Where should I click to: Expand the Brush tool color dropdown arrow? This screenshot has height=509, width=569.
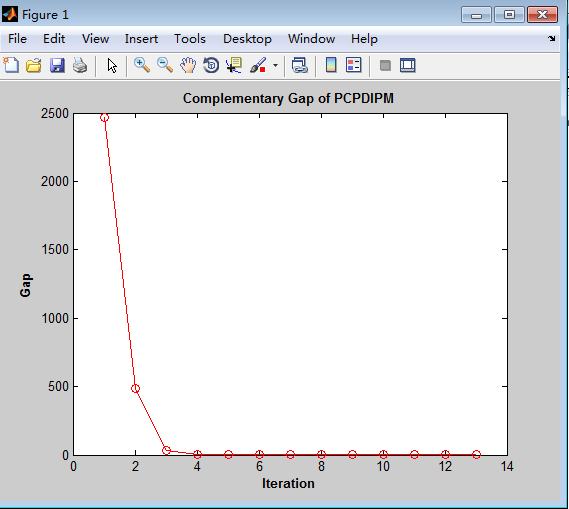[x=275, y=66]
